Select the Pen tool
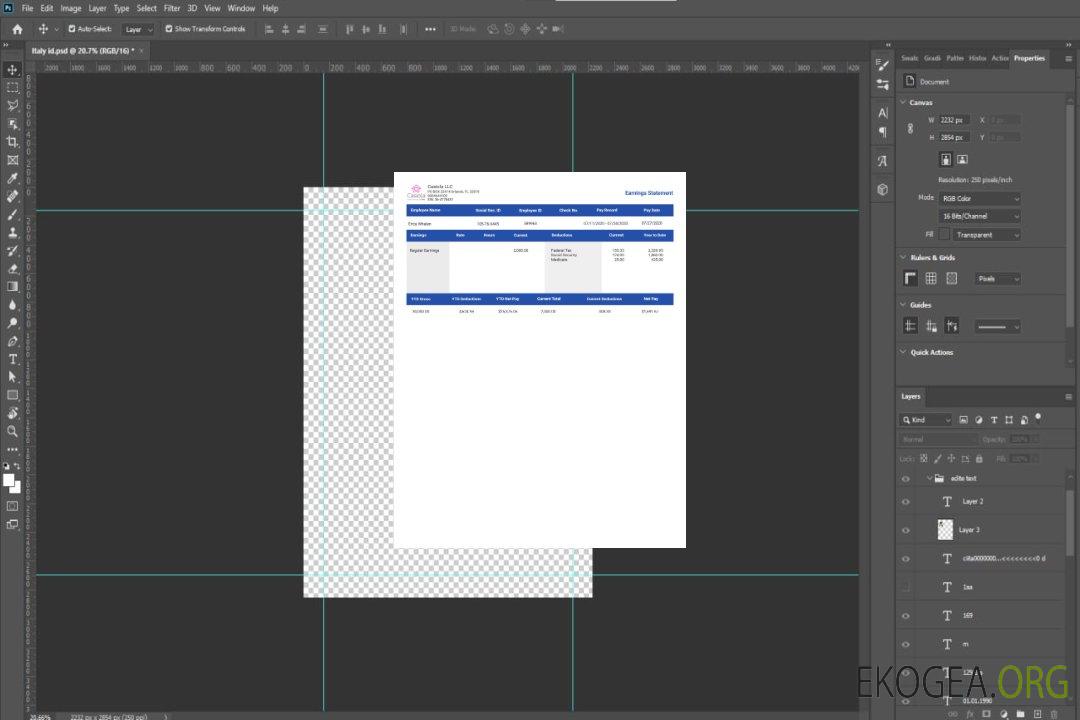 [12, 341]
